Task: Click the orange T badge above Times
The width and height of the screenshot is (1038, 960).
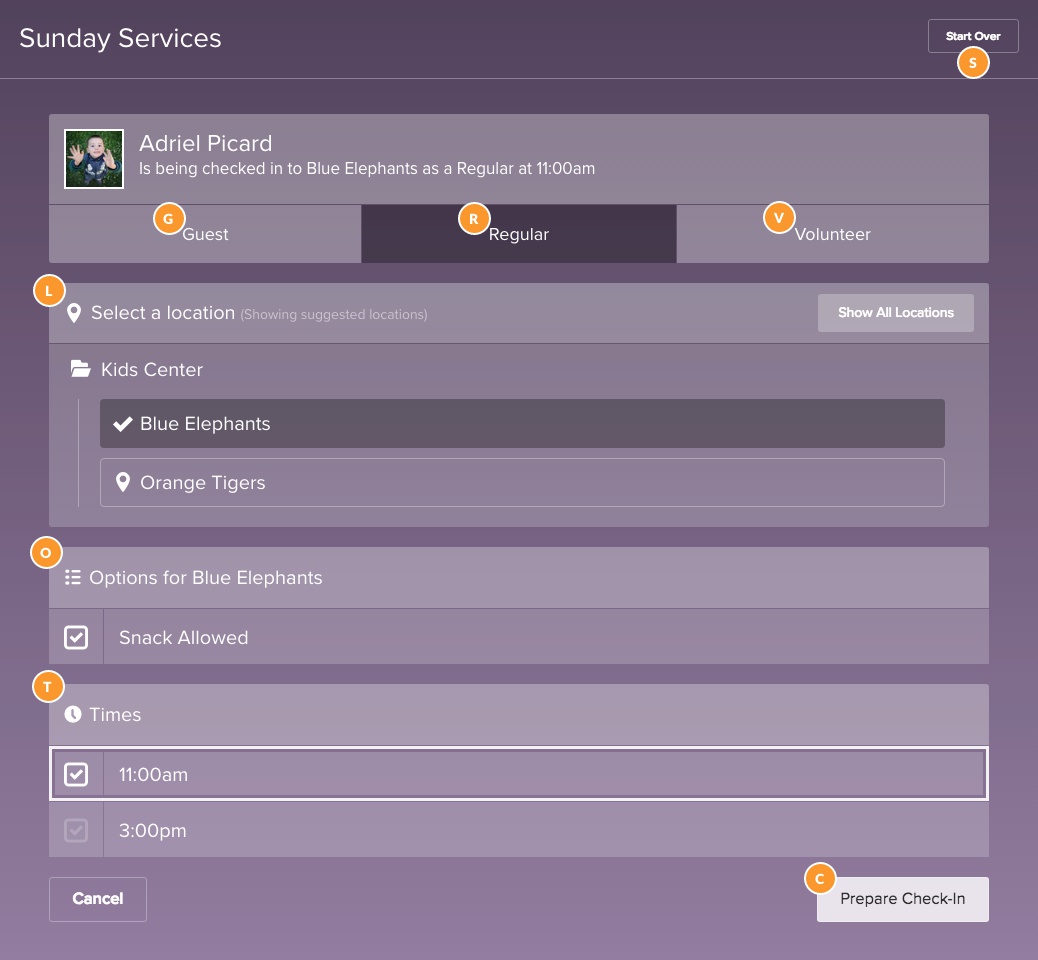Action: point(47,687)
